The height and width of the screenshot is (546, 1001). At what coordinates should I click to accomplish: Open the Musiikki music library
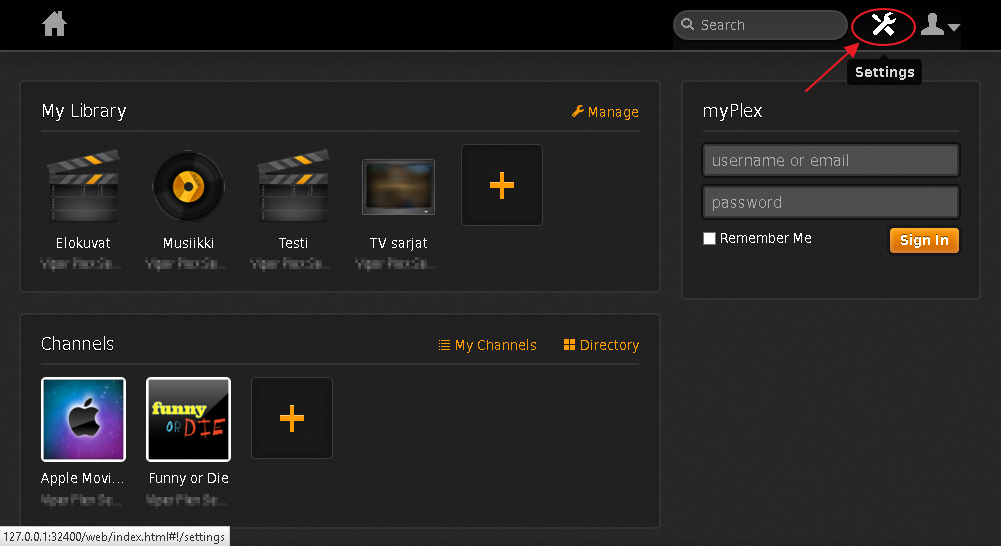pos(188,187)
